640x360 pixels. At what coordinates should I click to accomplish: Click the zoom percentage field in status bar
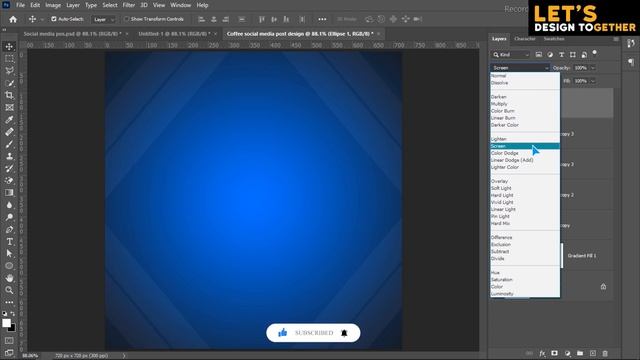click(x=30, y=356)
